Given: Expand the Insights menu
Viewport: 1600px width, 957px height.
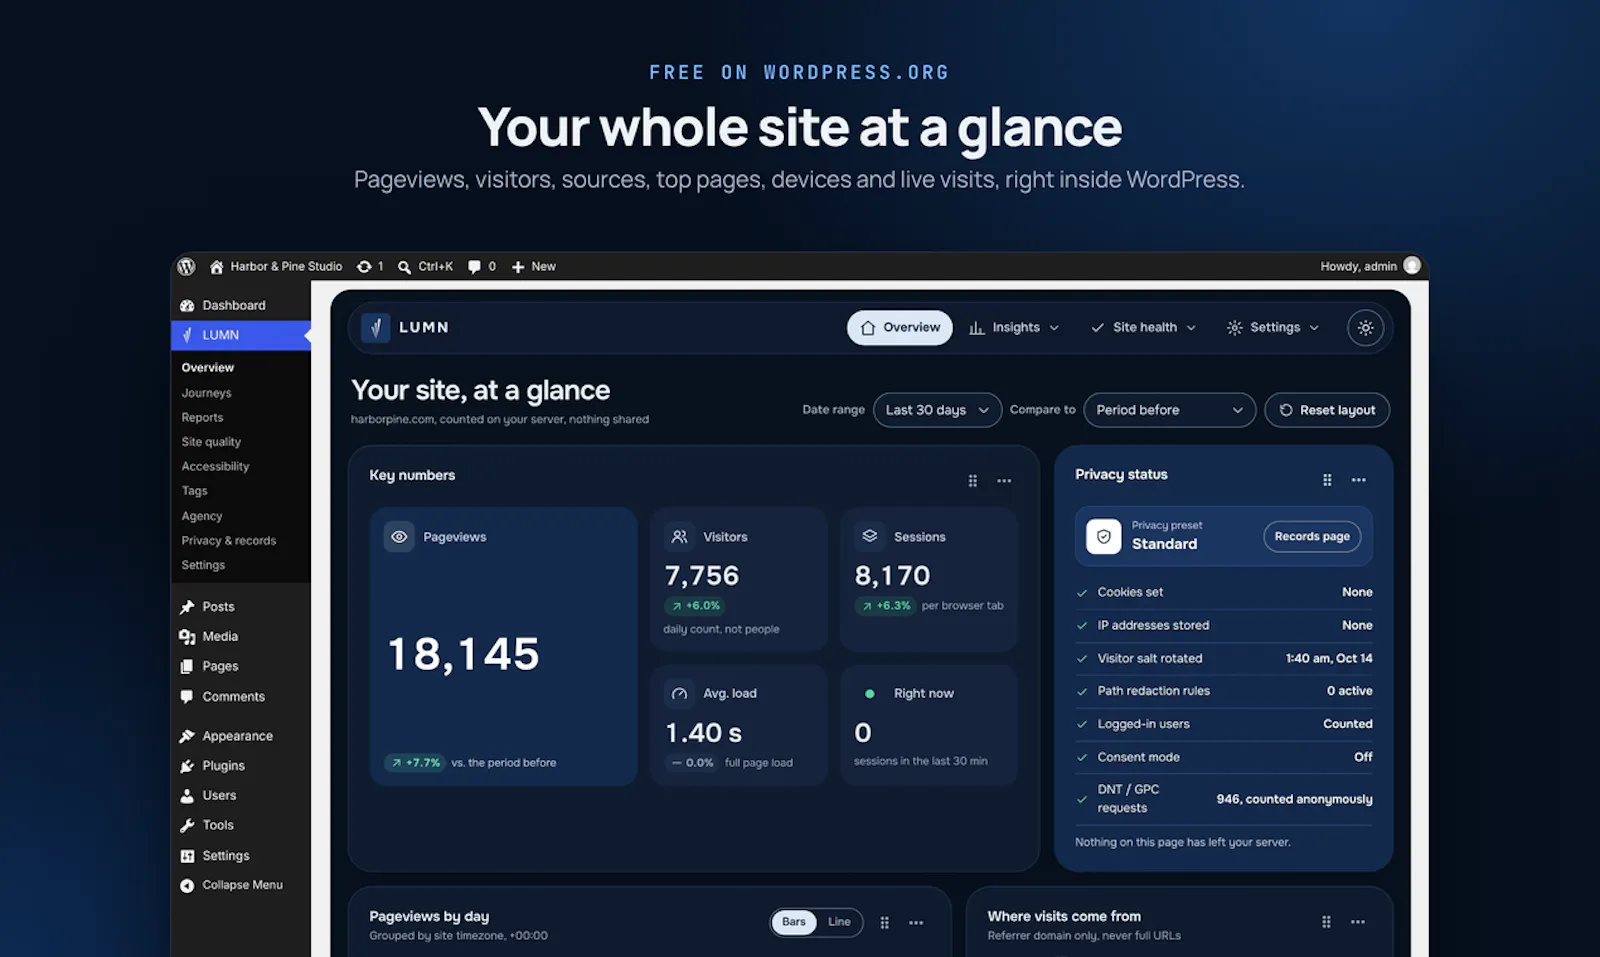Looking at the screenshot, I should [1013, 327].
